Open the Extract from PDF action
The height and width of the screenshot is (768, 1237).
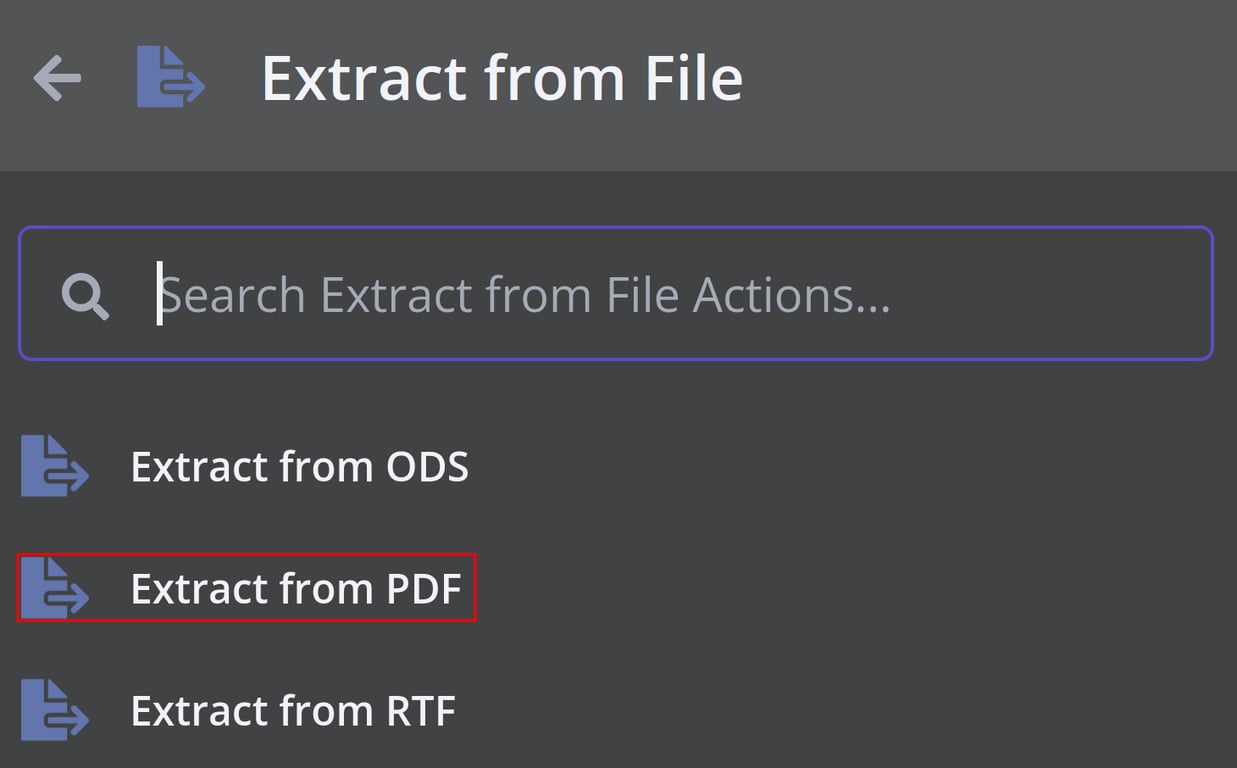coord(296,589)
